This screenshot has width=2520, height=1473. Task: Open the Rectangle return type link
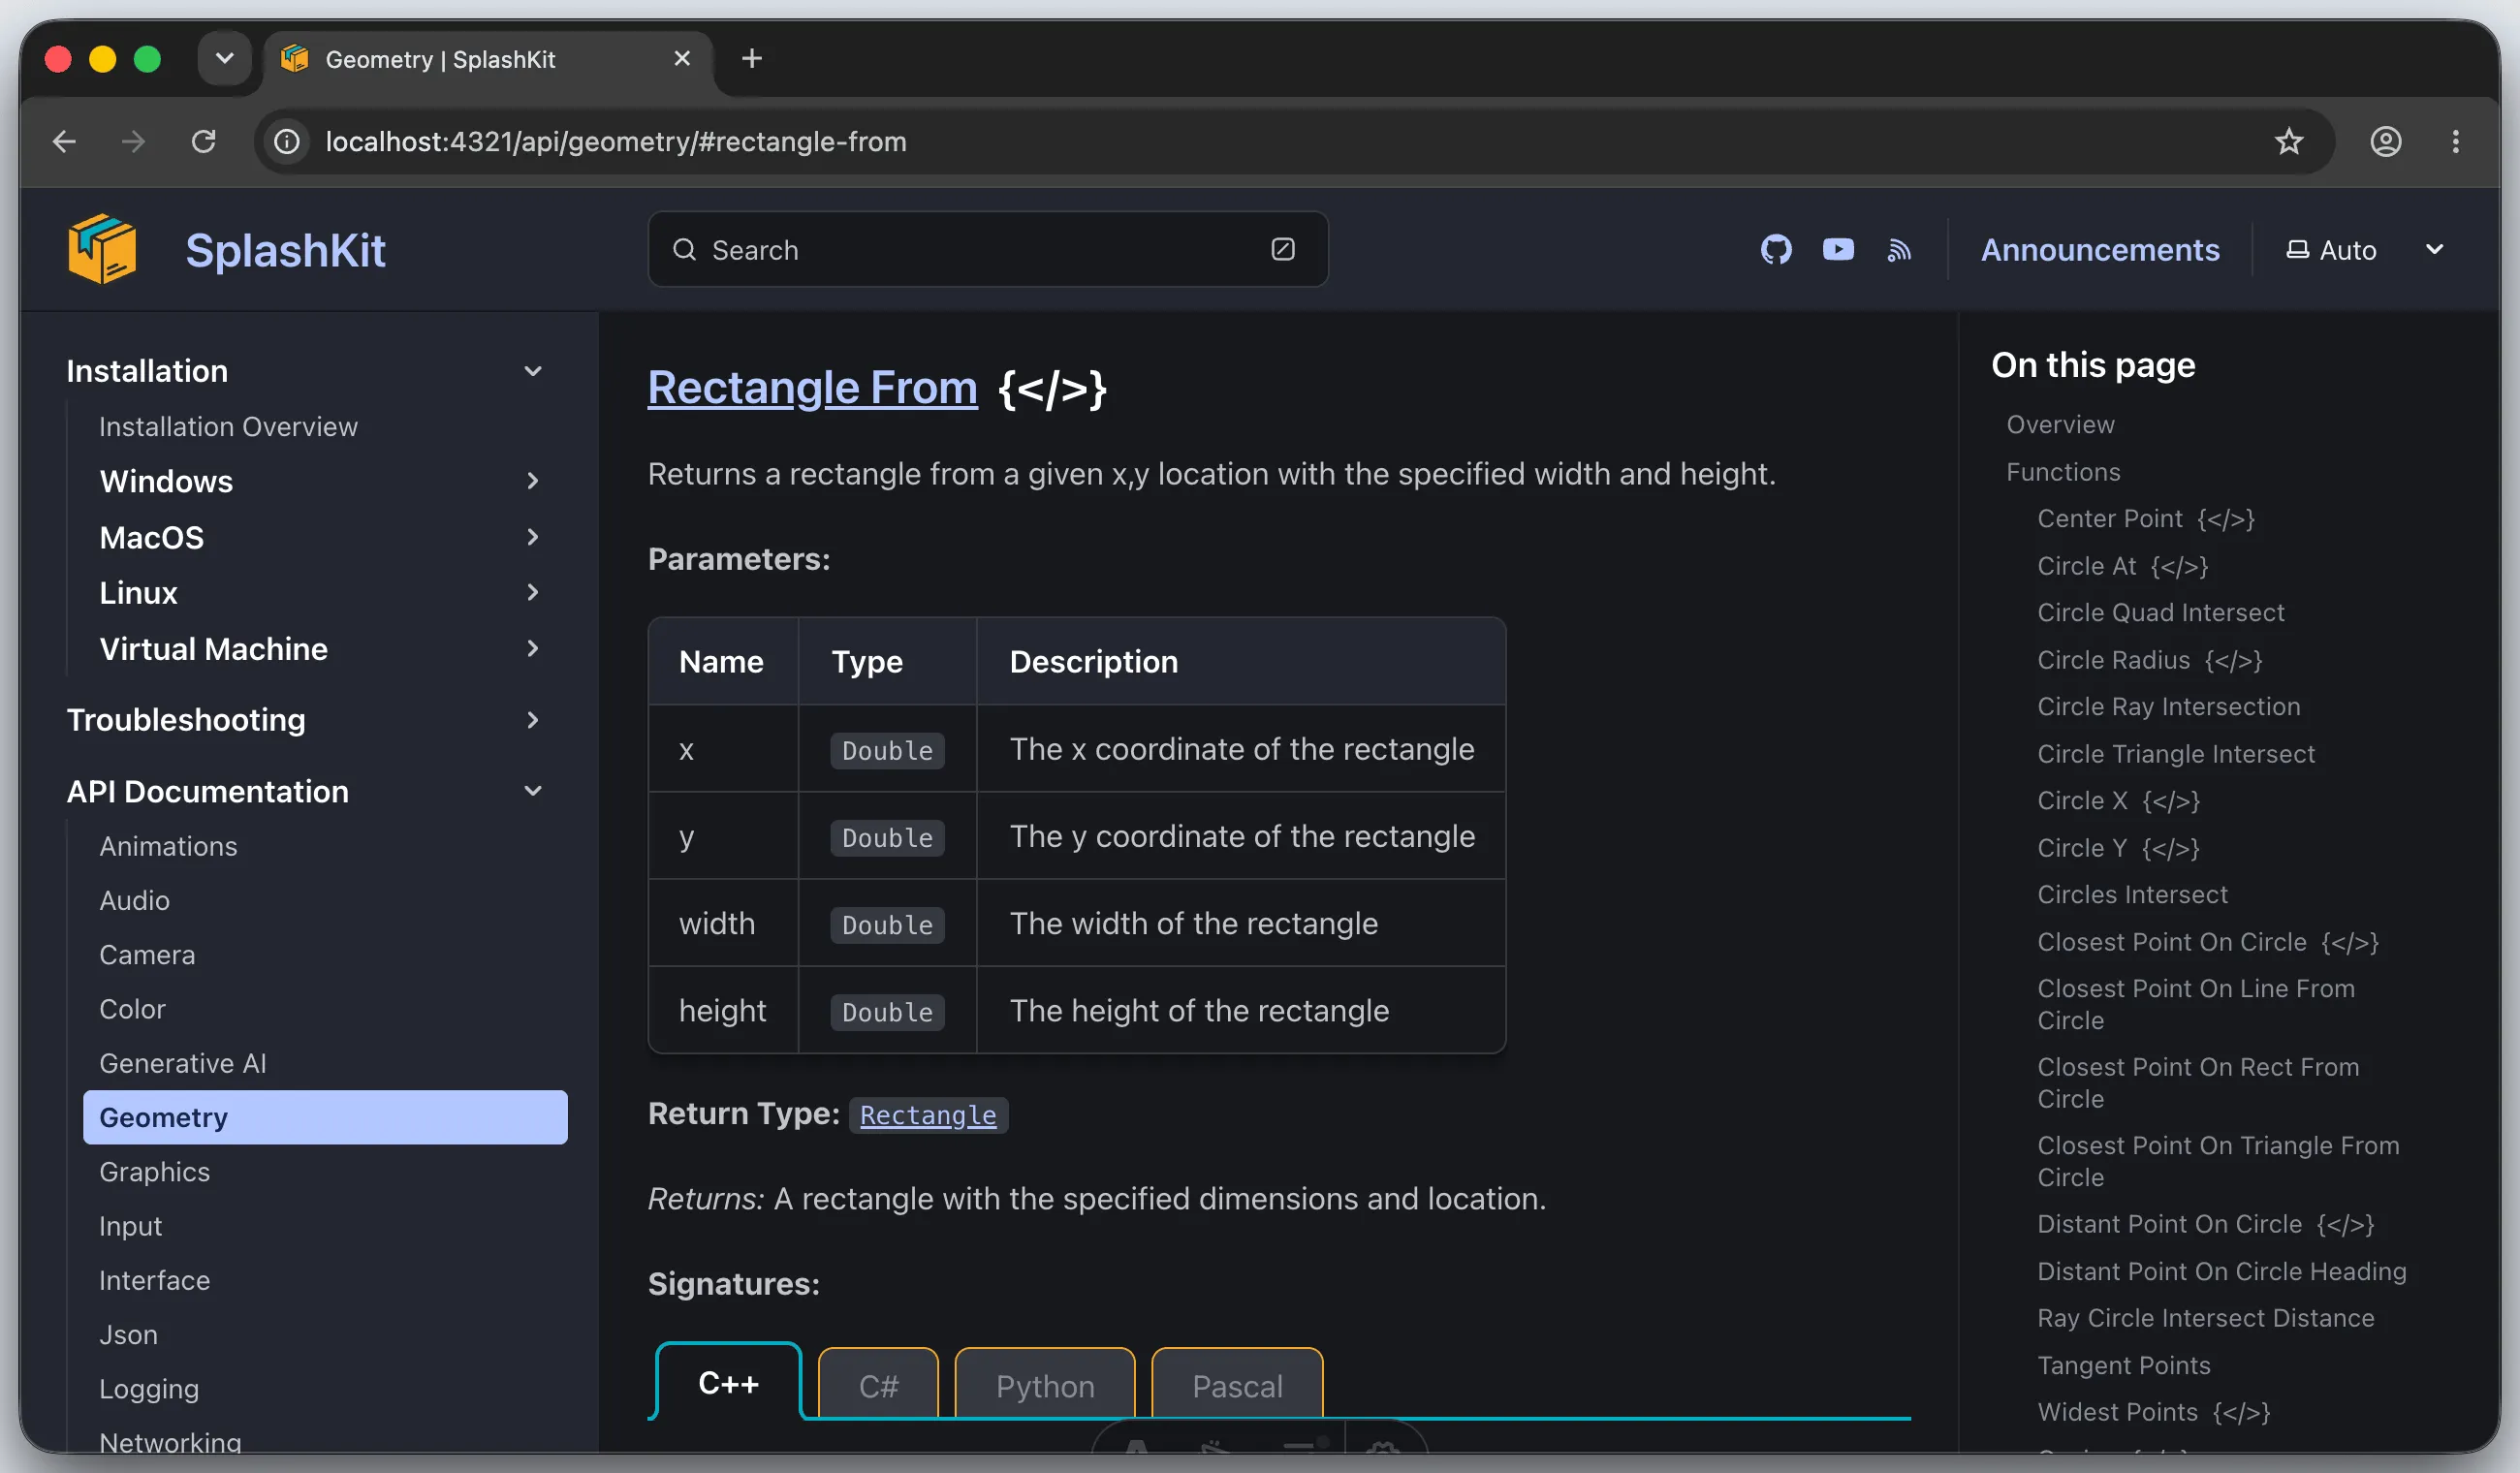pyautogui.click(x=928, y=1115)
